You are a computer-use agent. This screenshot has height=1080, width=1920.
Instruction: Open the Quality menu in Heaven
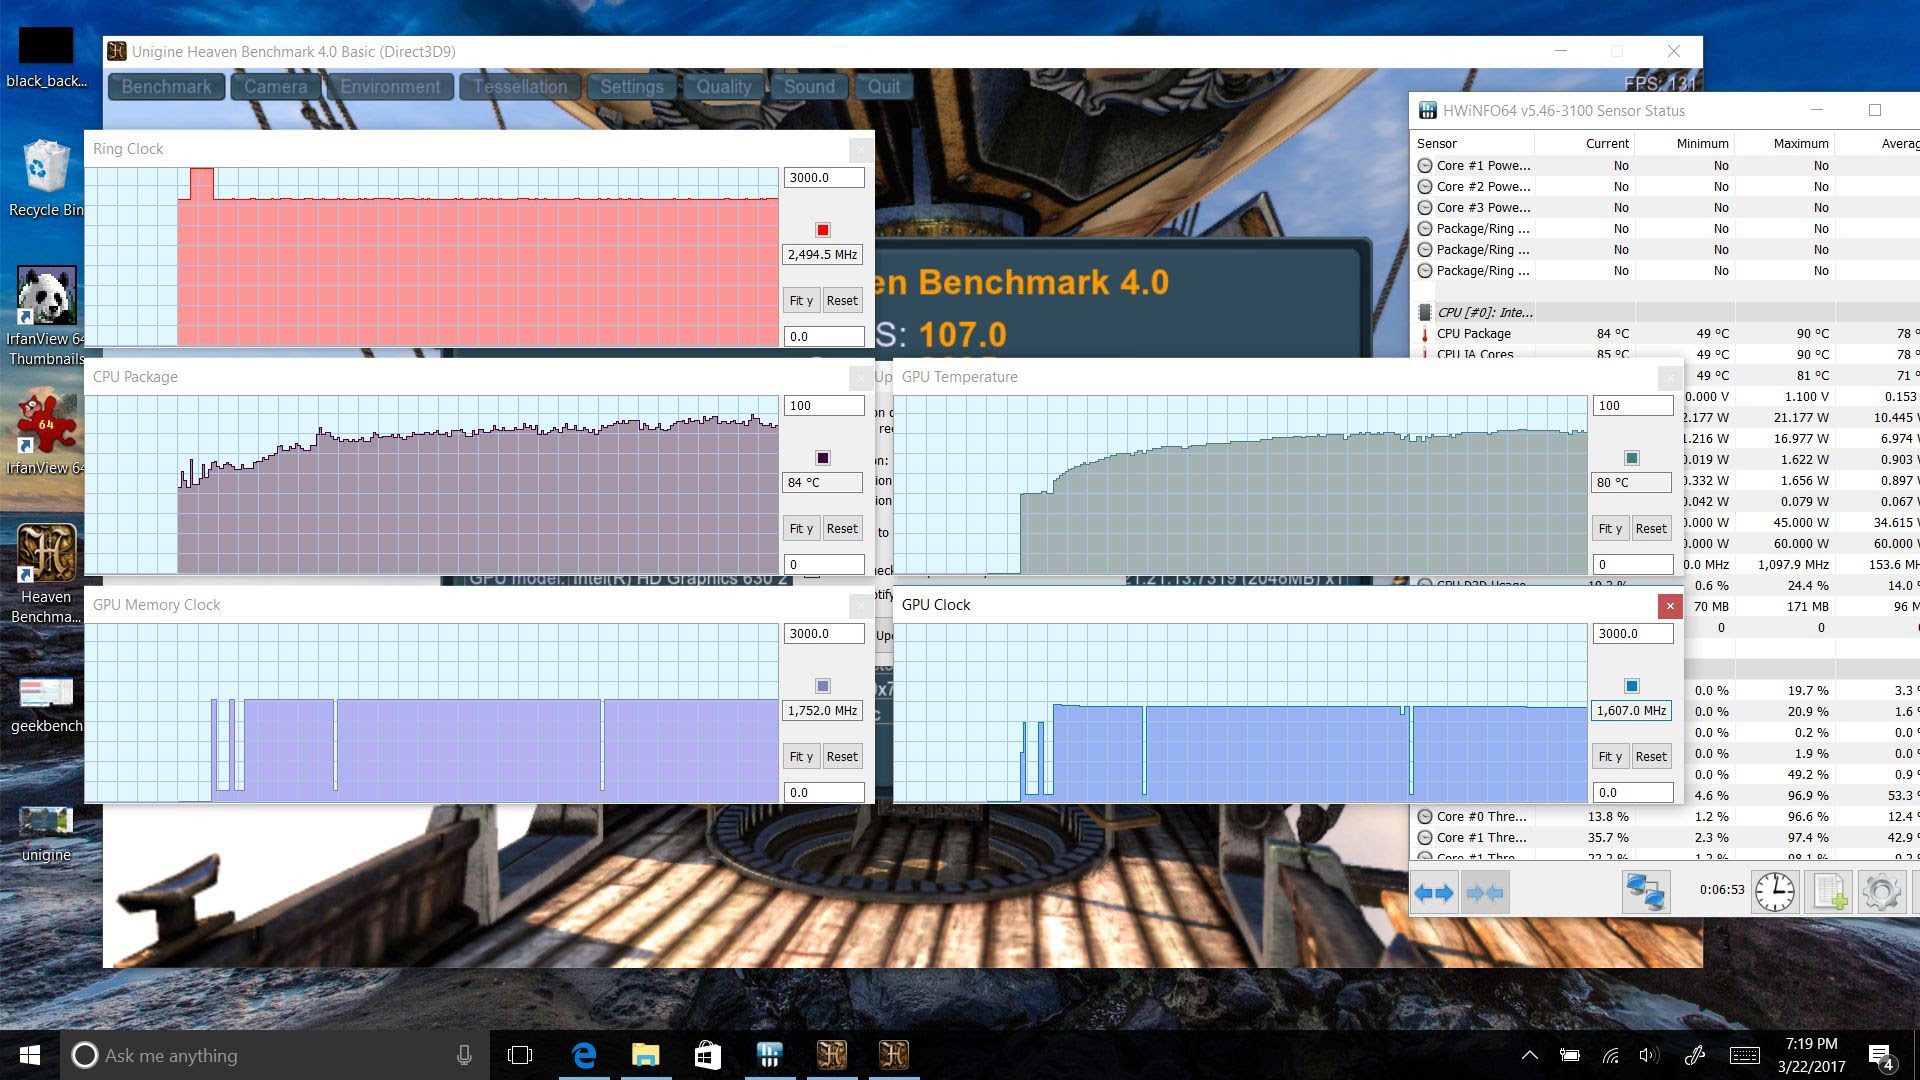coord(724,87)
